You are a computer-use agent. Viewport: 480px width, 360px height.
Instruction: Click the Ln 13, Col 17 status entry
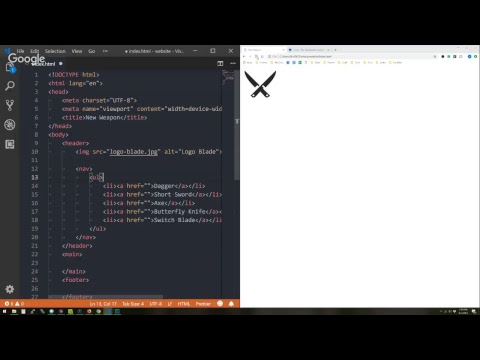[x=103, y=304]
